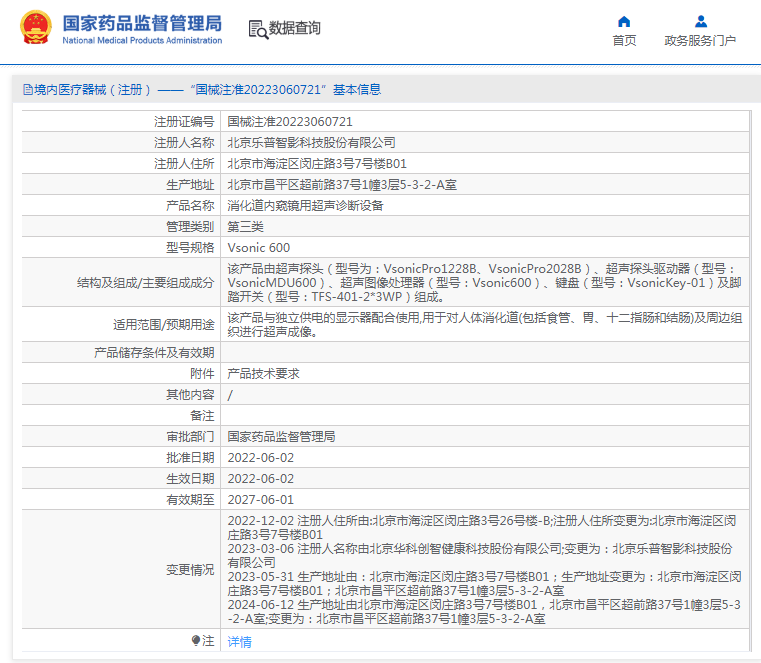Click the 生效日期 row label
The width and height of the screenshot is (761, 663).
(x=190, y=479)
